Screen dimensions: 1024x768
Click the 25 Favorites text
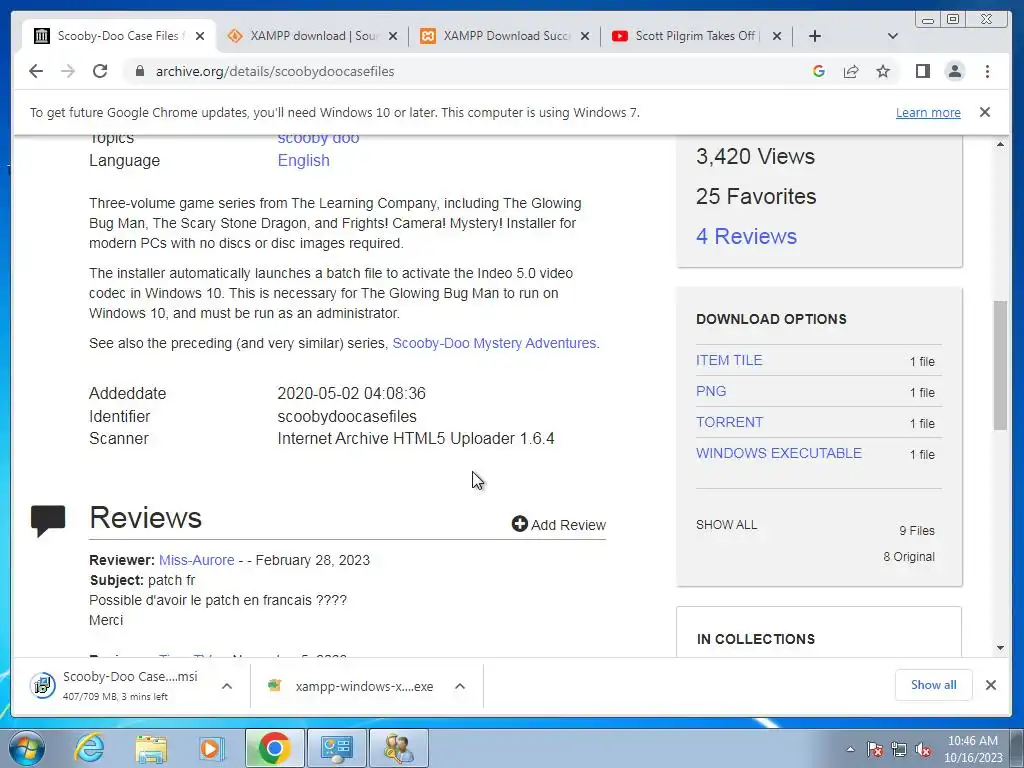756,197
